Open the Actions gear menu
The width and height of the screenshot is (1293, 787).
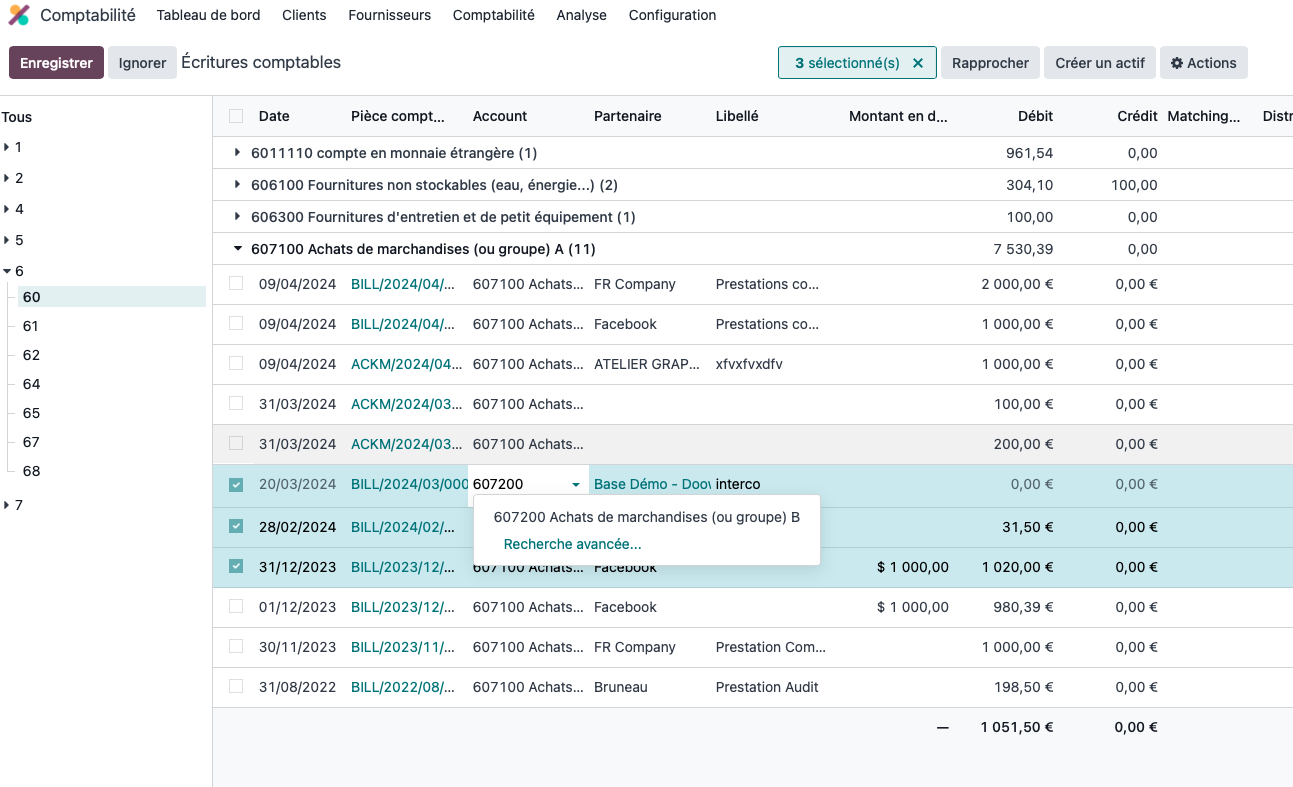(1204, 63)
